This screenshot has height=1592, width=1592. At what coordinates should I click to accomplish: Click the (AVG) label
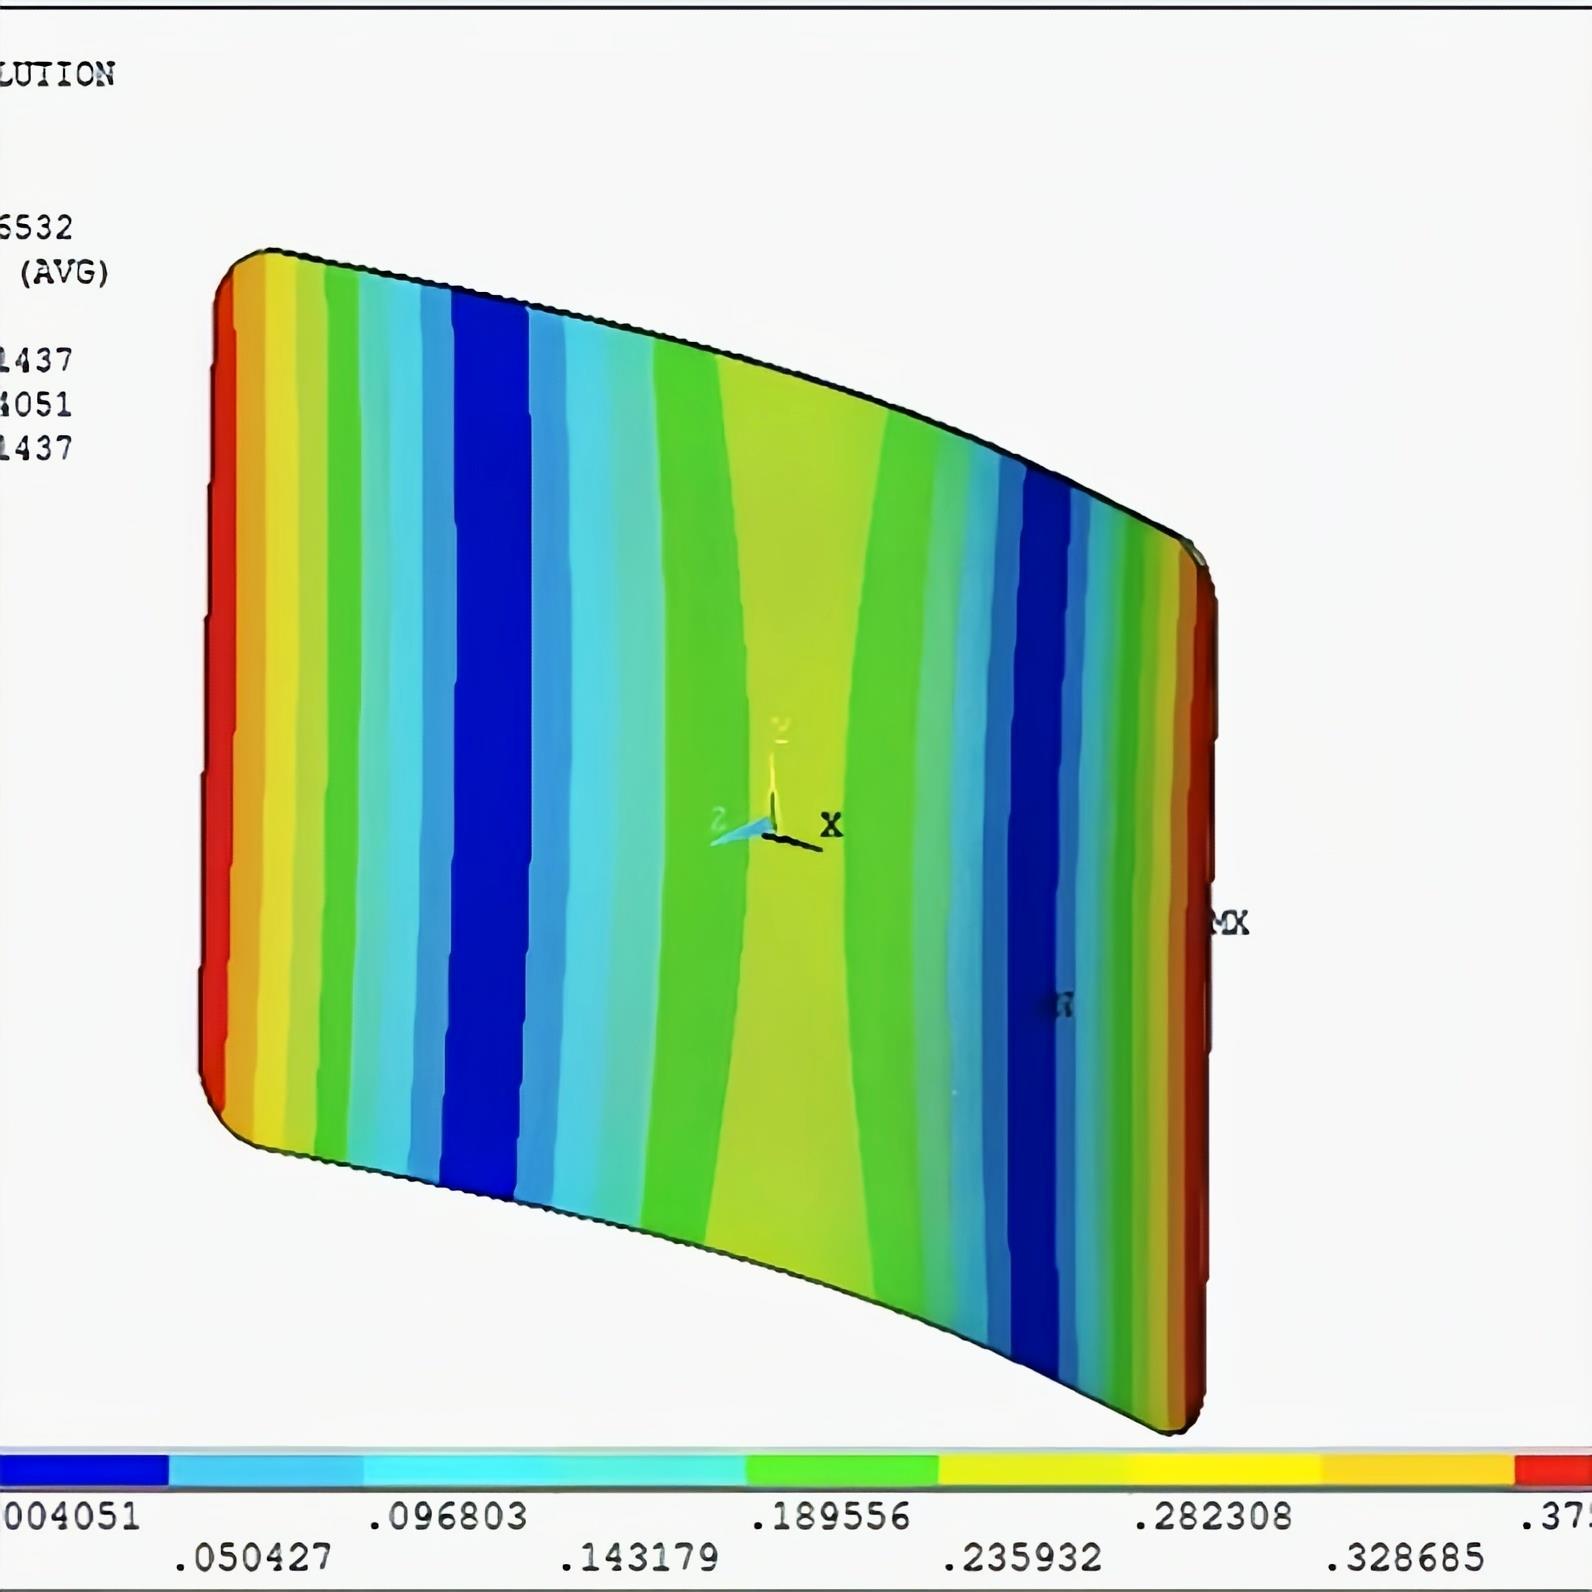[x=64, y=272]
